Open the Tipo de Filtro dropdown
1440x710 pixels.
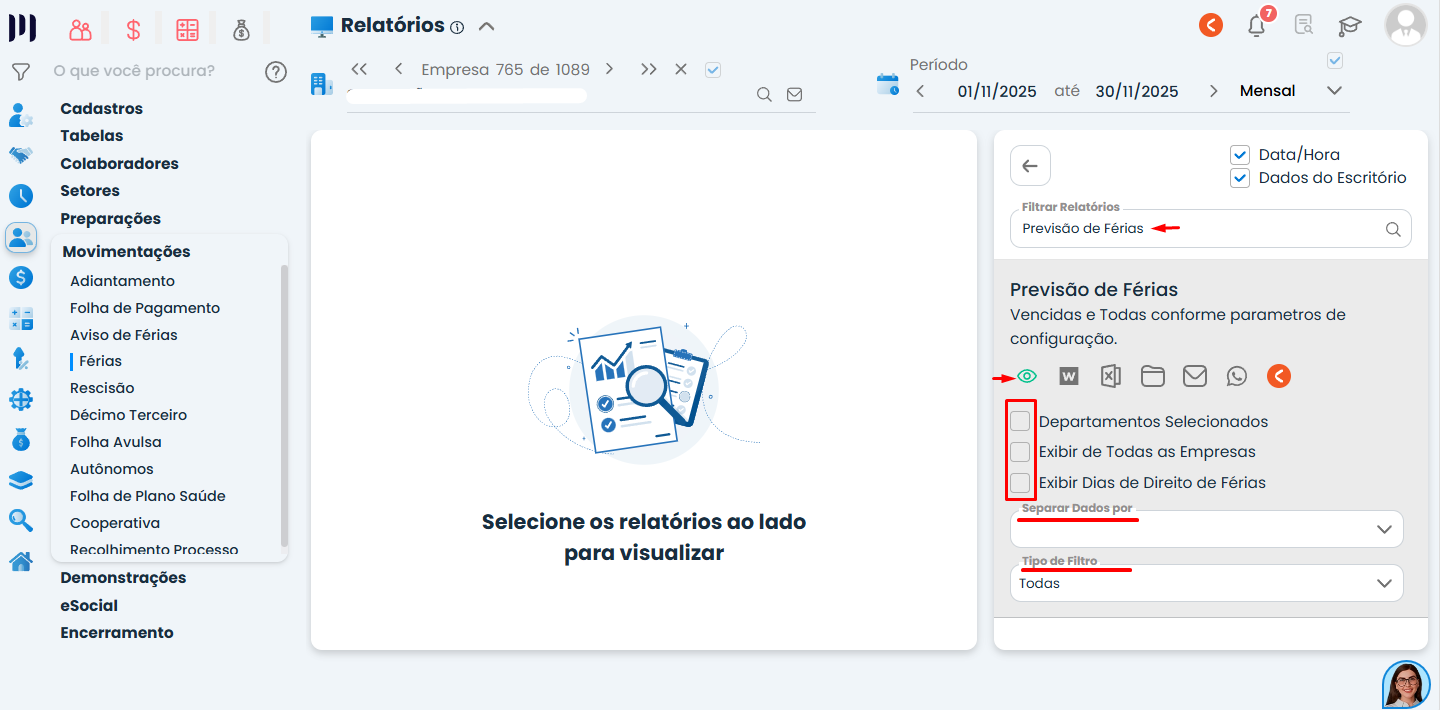[1207, 583]
